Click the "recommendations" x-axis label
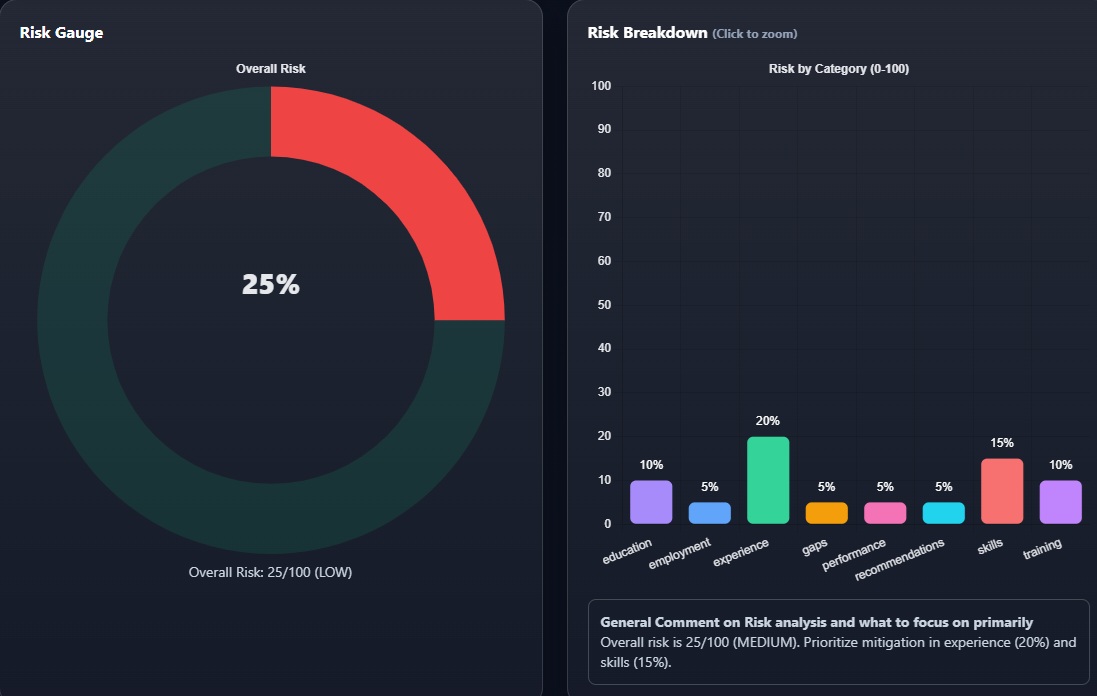Screen dimensions: 1097x696 [x=900, y=561]
